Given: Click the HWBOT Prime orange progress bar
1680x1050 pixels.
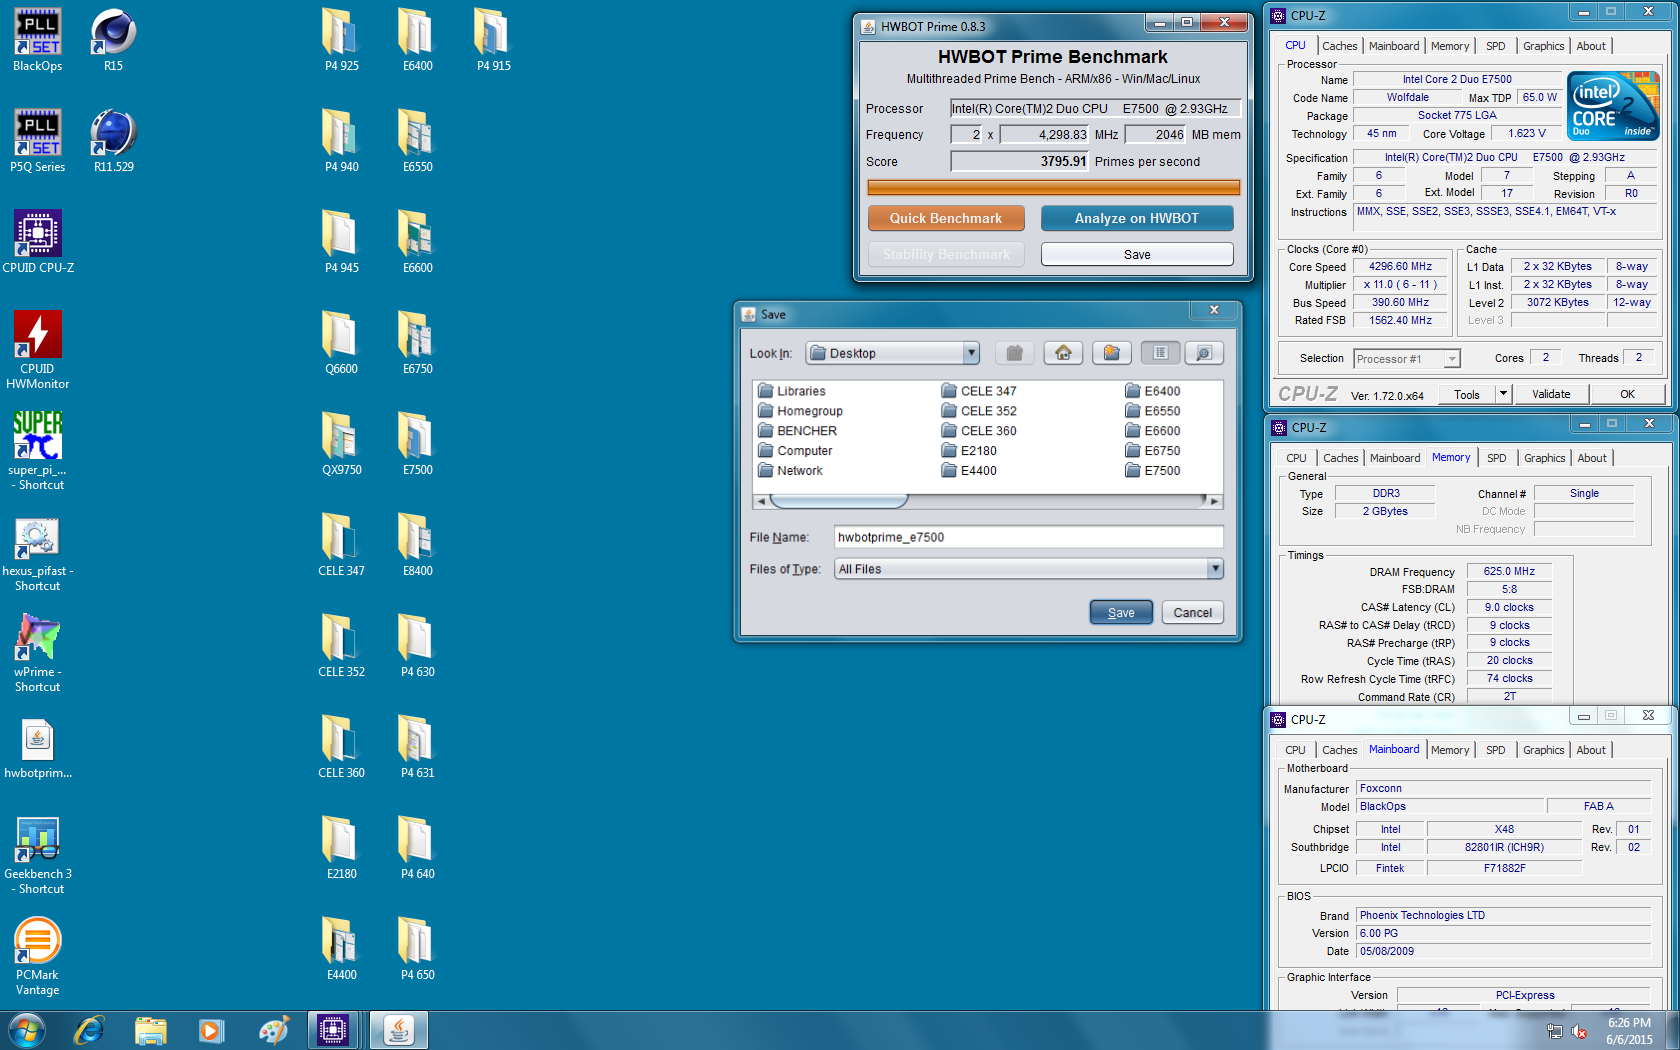Looking at the screenshot, I should click(1053, 187).
